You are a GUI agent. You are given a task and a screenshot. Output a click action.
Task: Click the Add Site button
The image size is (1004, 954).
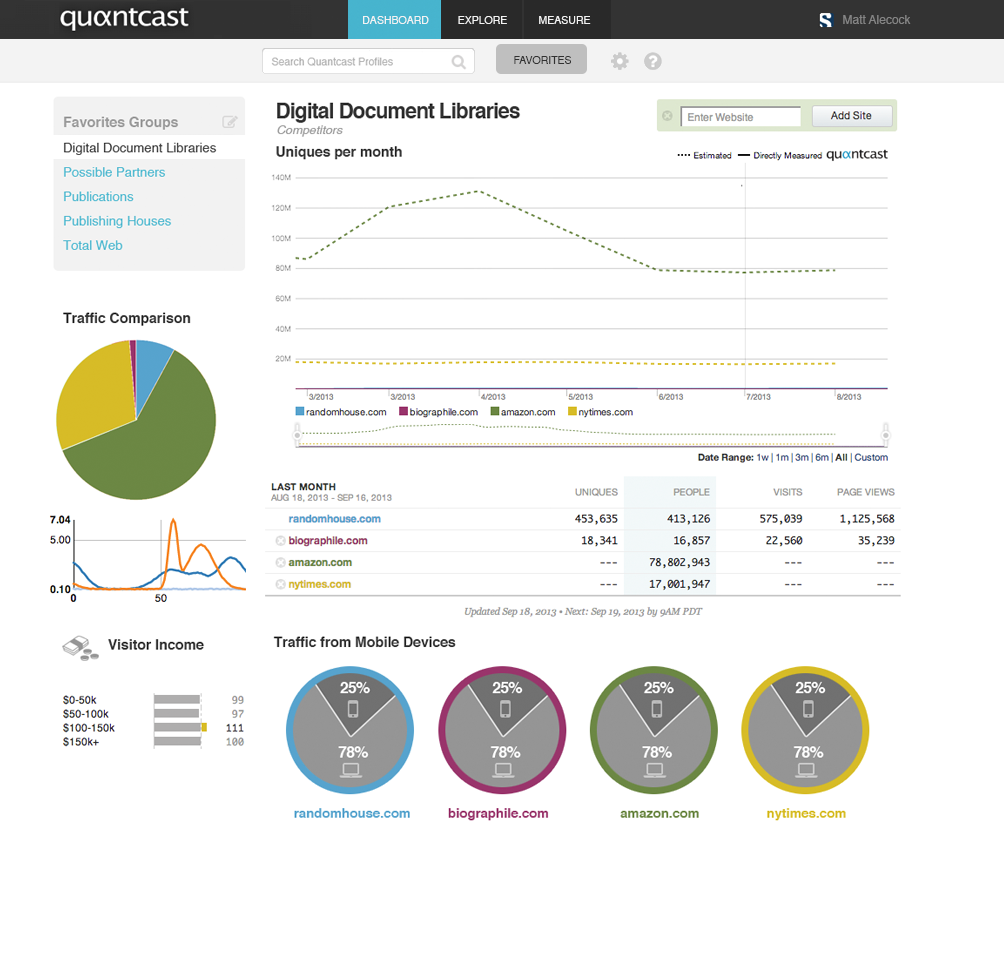click(852, 116)
